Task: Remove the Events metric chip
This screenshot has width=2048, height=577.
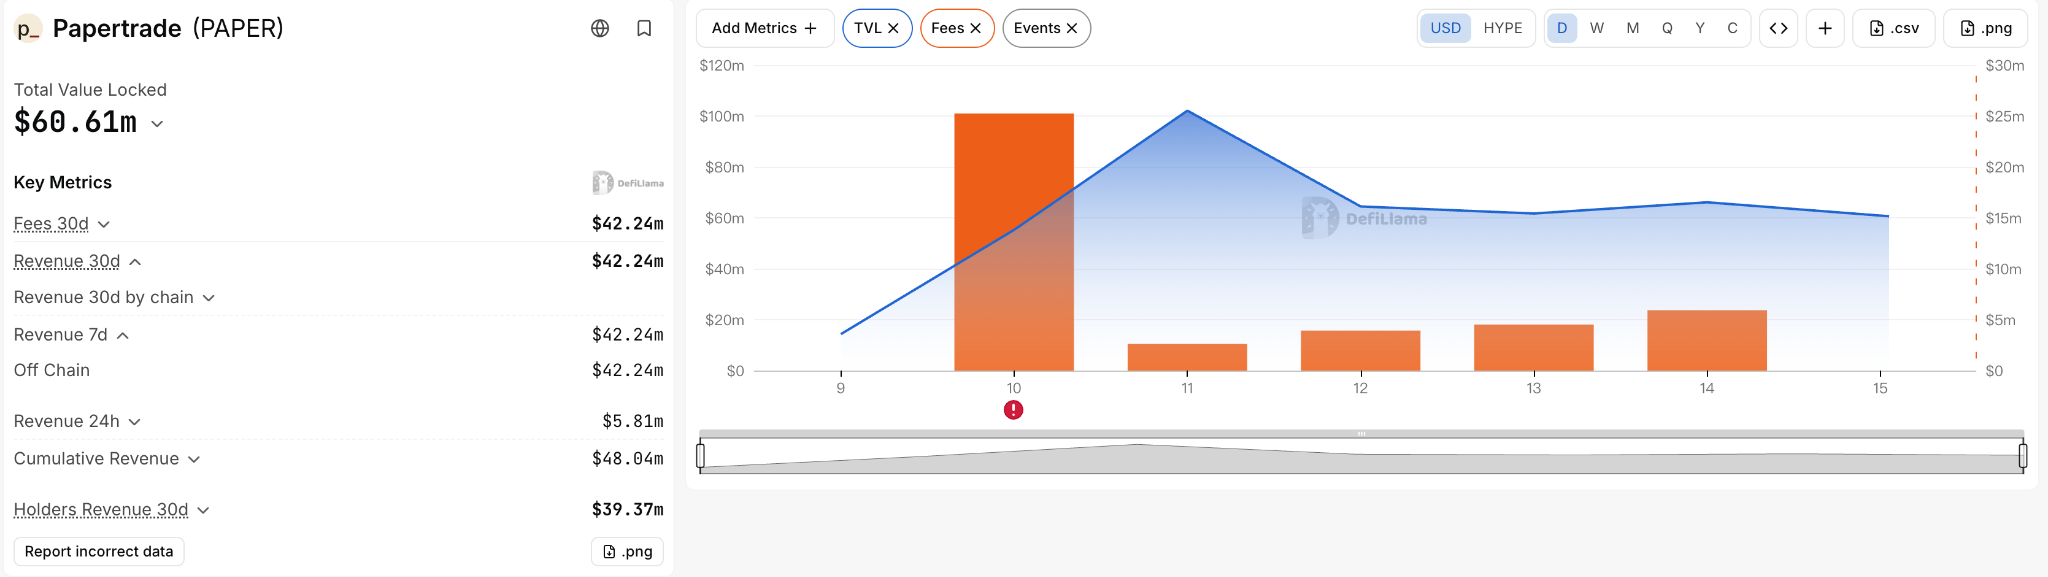Action: coord(1071,28)
